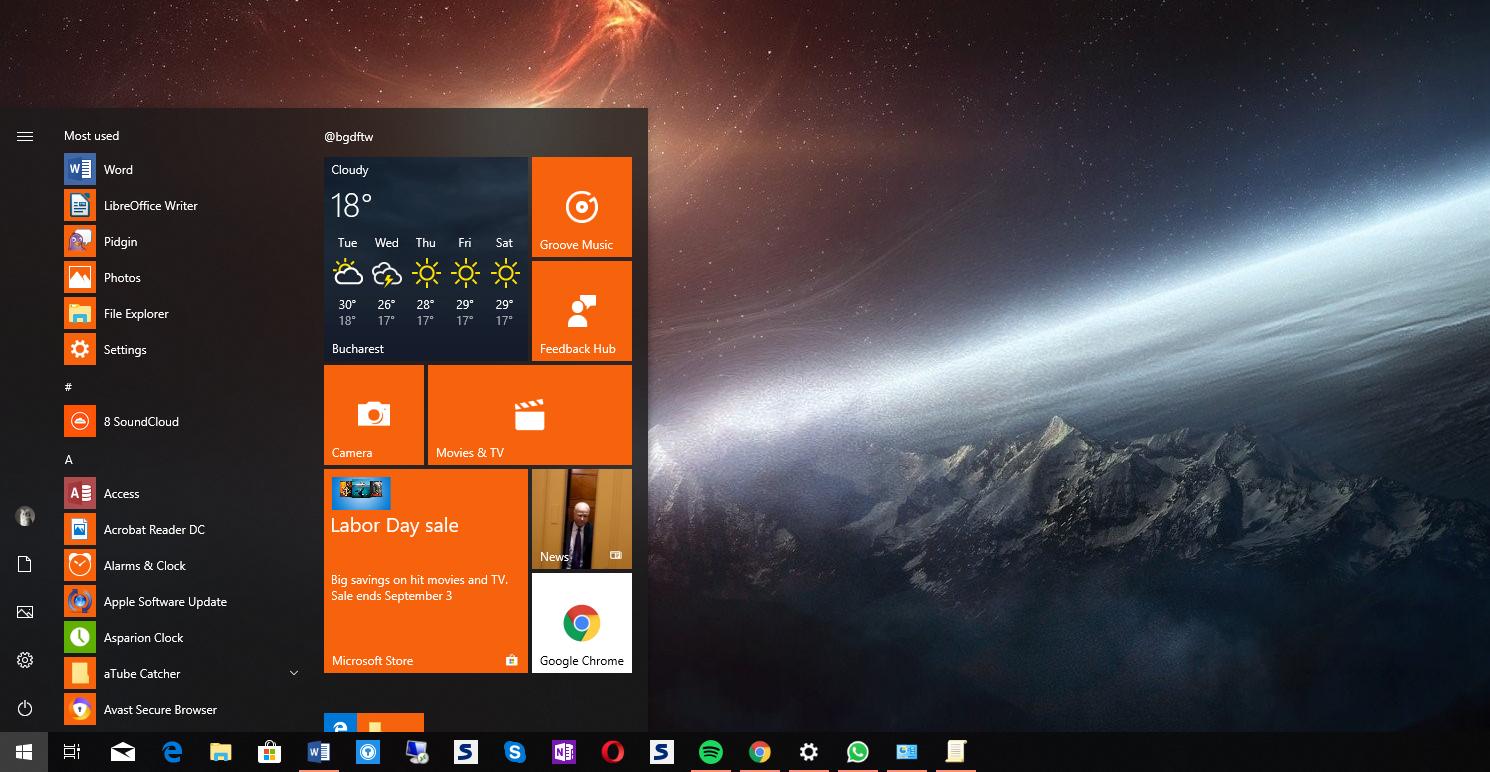Click the Power icon in Start sidebar
1490x772 pixels.
pyautogui.click(x=25, y=709)
